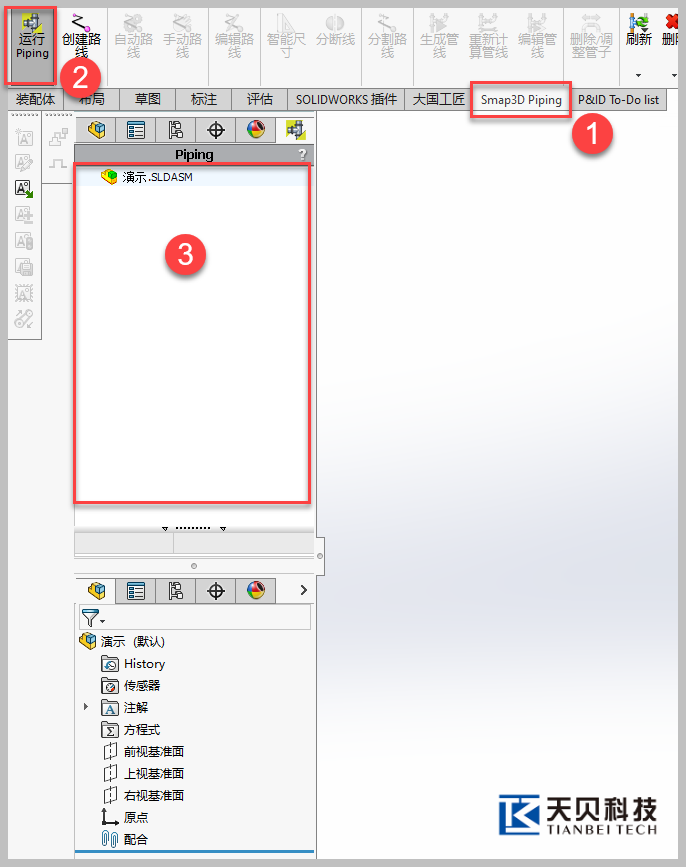
Task: Click the Piping panel help question mark
Action: pyautogui.click(x=302, y=154)
